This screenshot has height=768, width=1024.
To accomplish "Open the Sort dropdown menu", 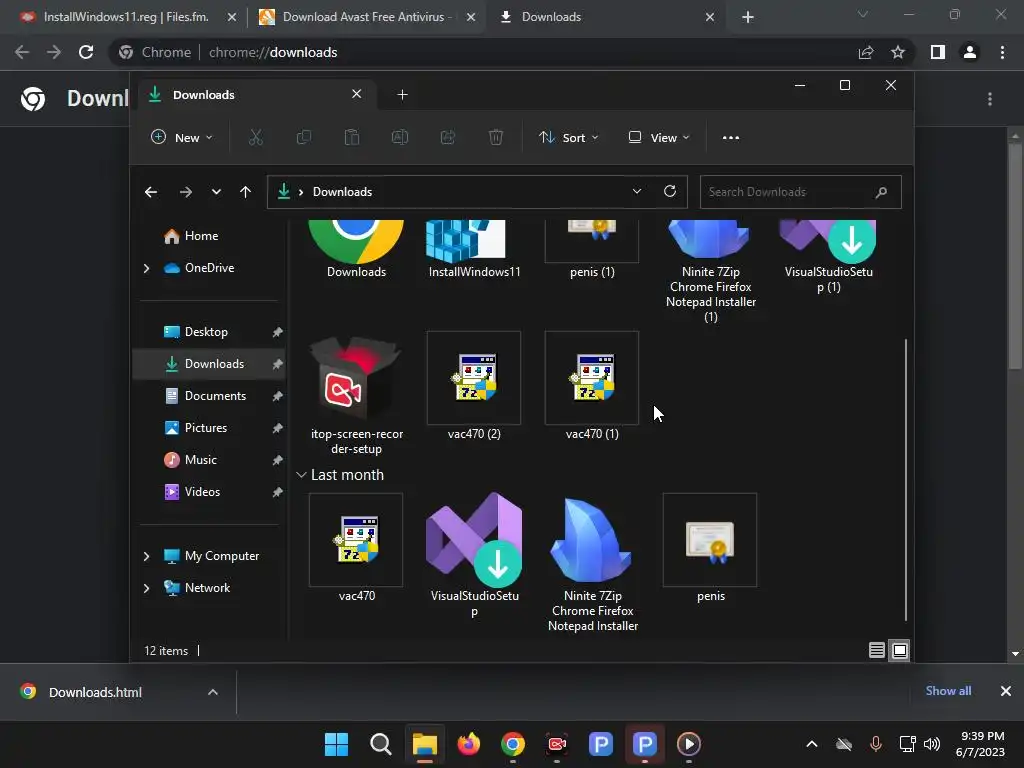I will coord(568,138).
